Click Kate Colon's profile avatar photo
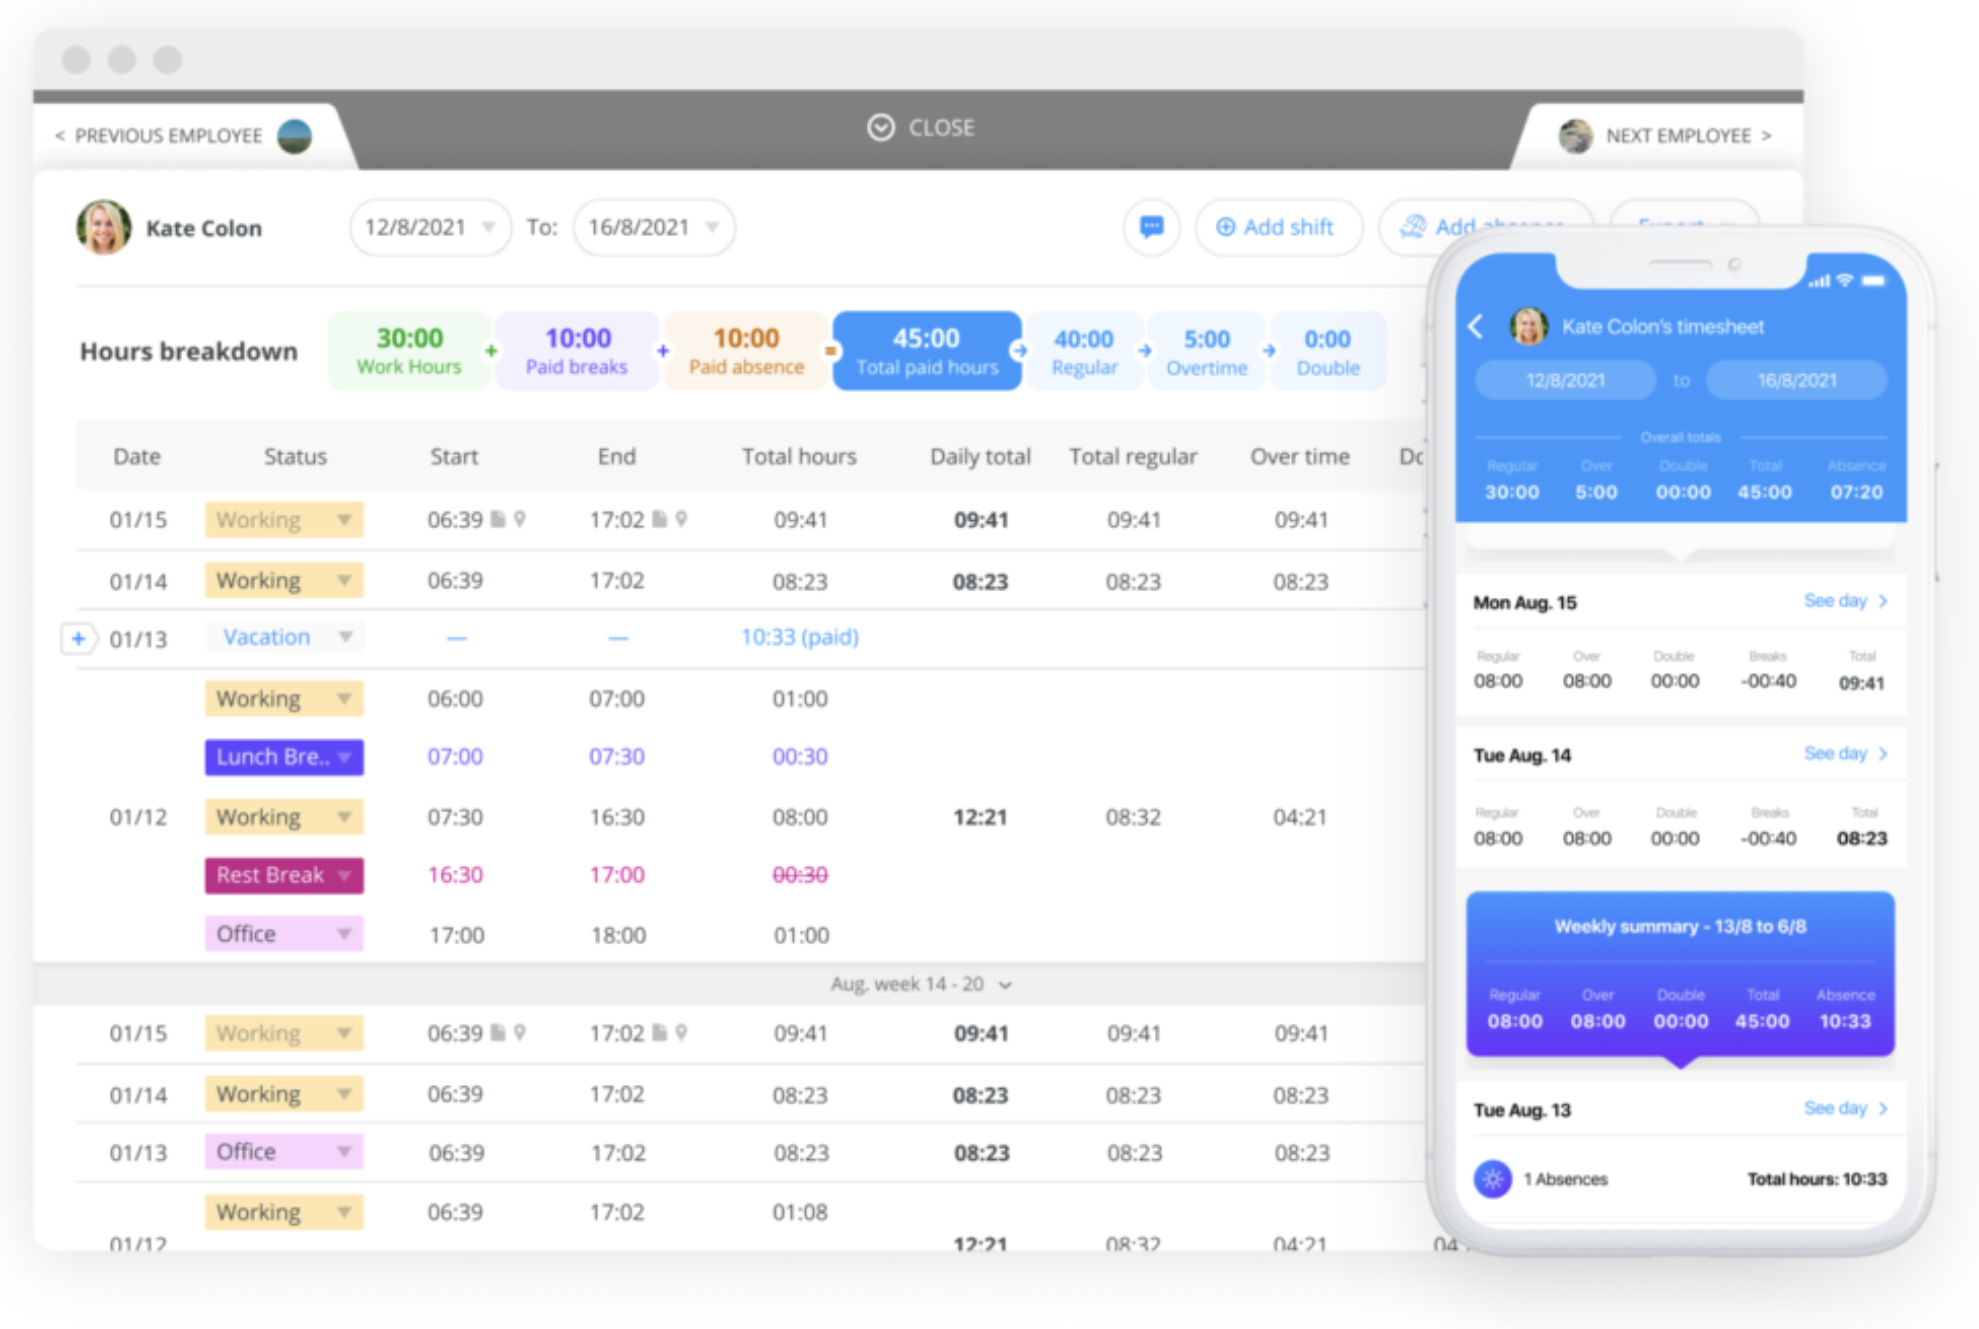This screenshot has width=1979, height=1329. 103,227
